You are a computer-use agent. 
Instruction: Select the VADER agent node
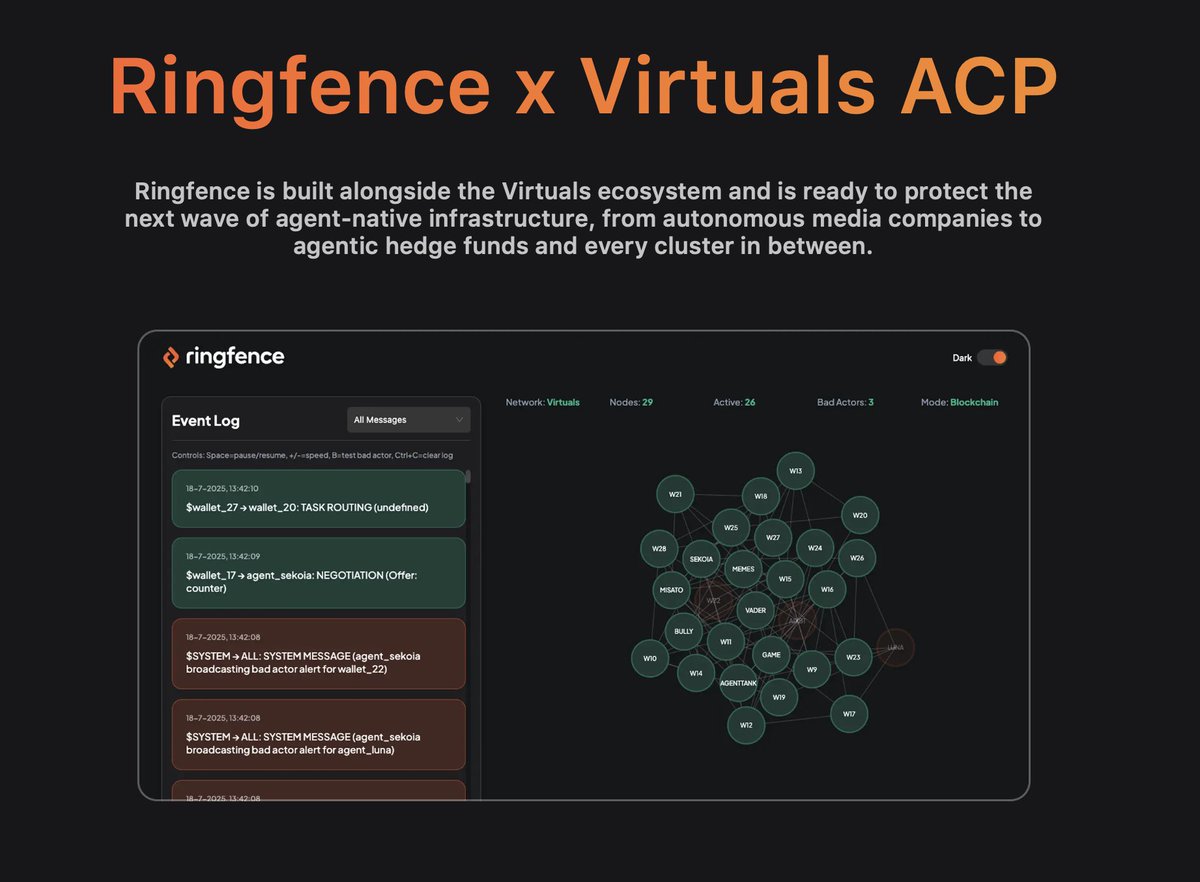coord(755,610)
